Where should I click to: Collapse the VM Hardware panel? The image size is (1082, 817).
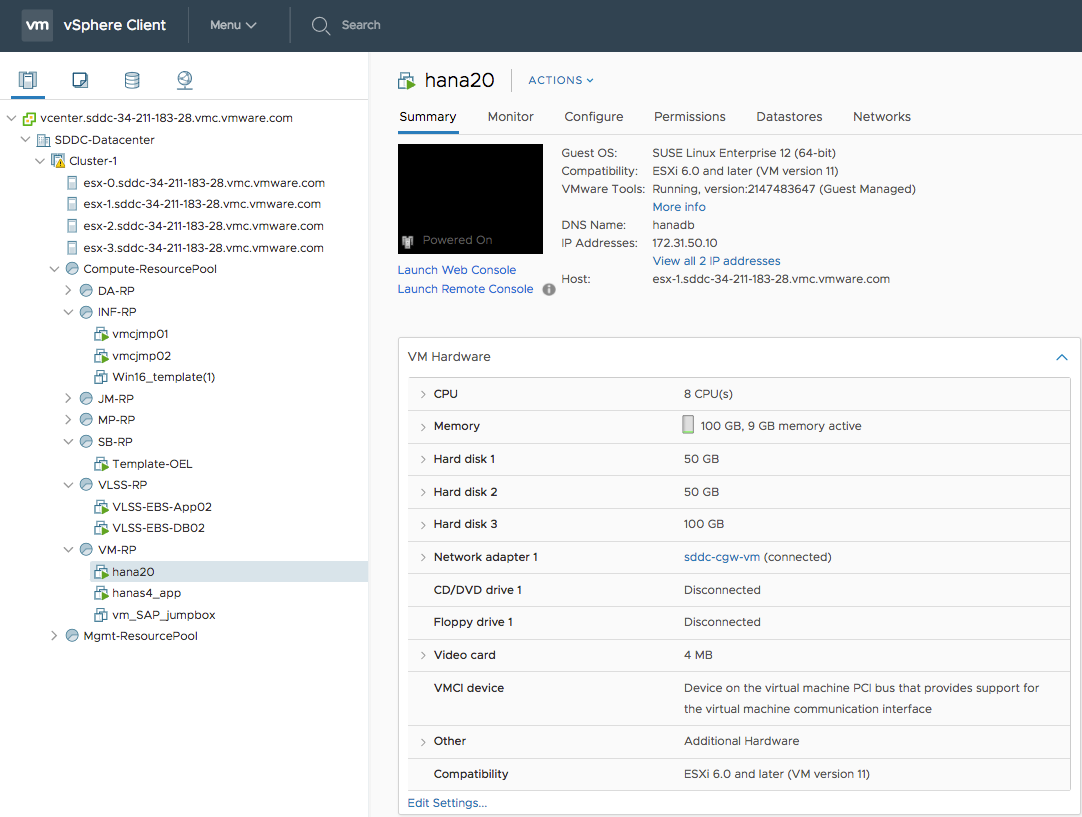pyautogui.click(x=1061, y=357)
